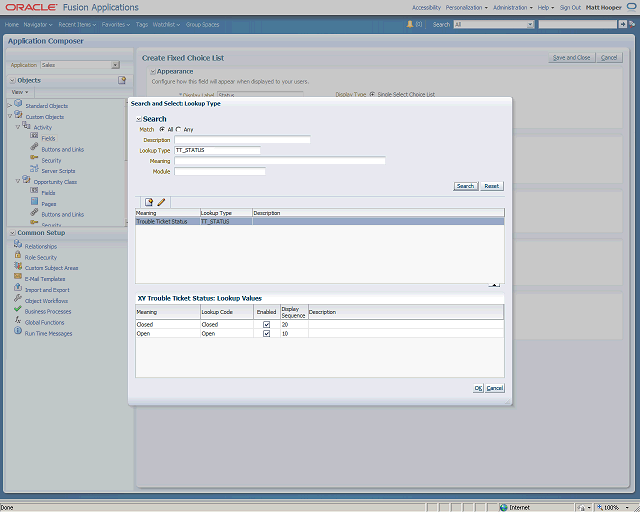Click the Pages icon under Opportunity Class

[34, 201]
